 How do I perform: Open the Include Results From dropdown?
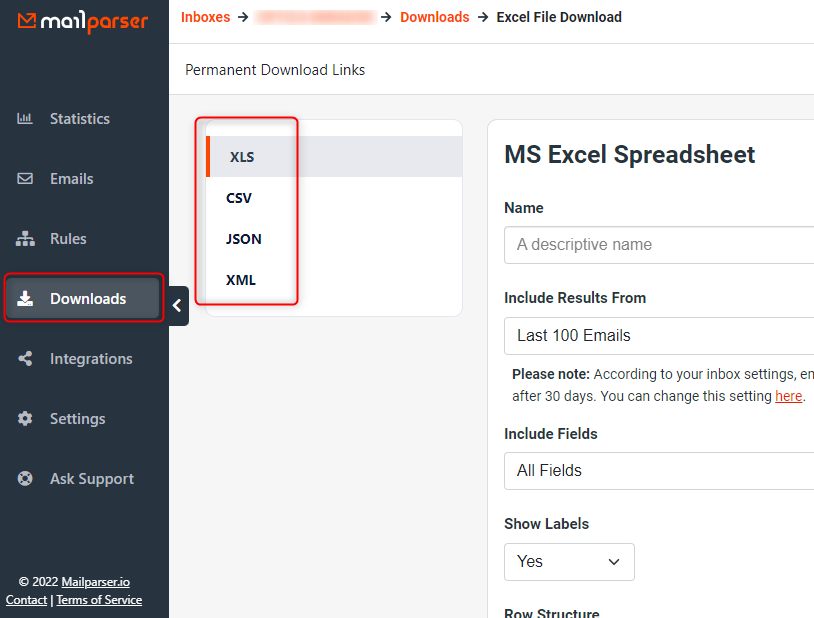(x=660, y=335)
